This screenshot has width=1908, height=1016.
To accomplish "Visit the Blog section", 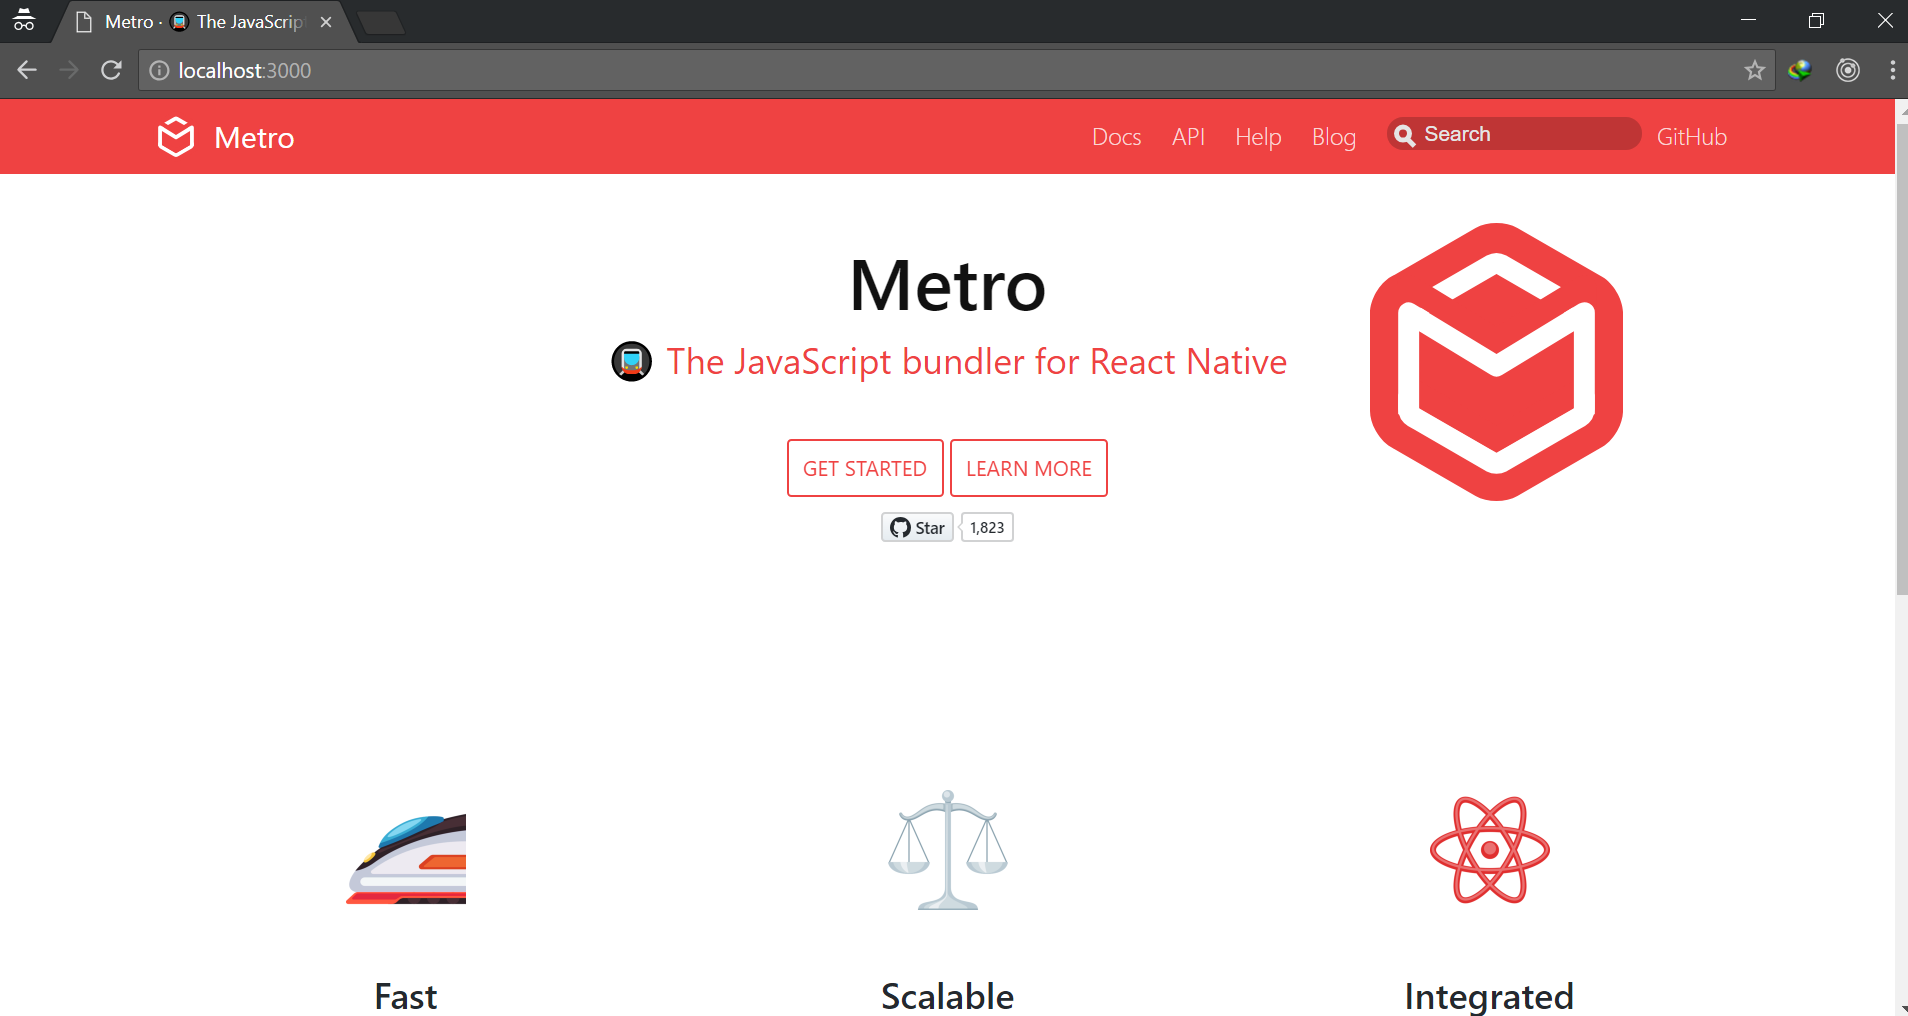I will tap(1334, 137).
